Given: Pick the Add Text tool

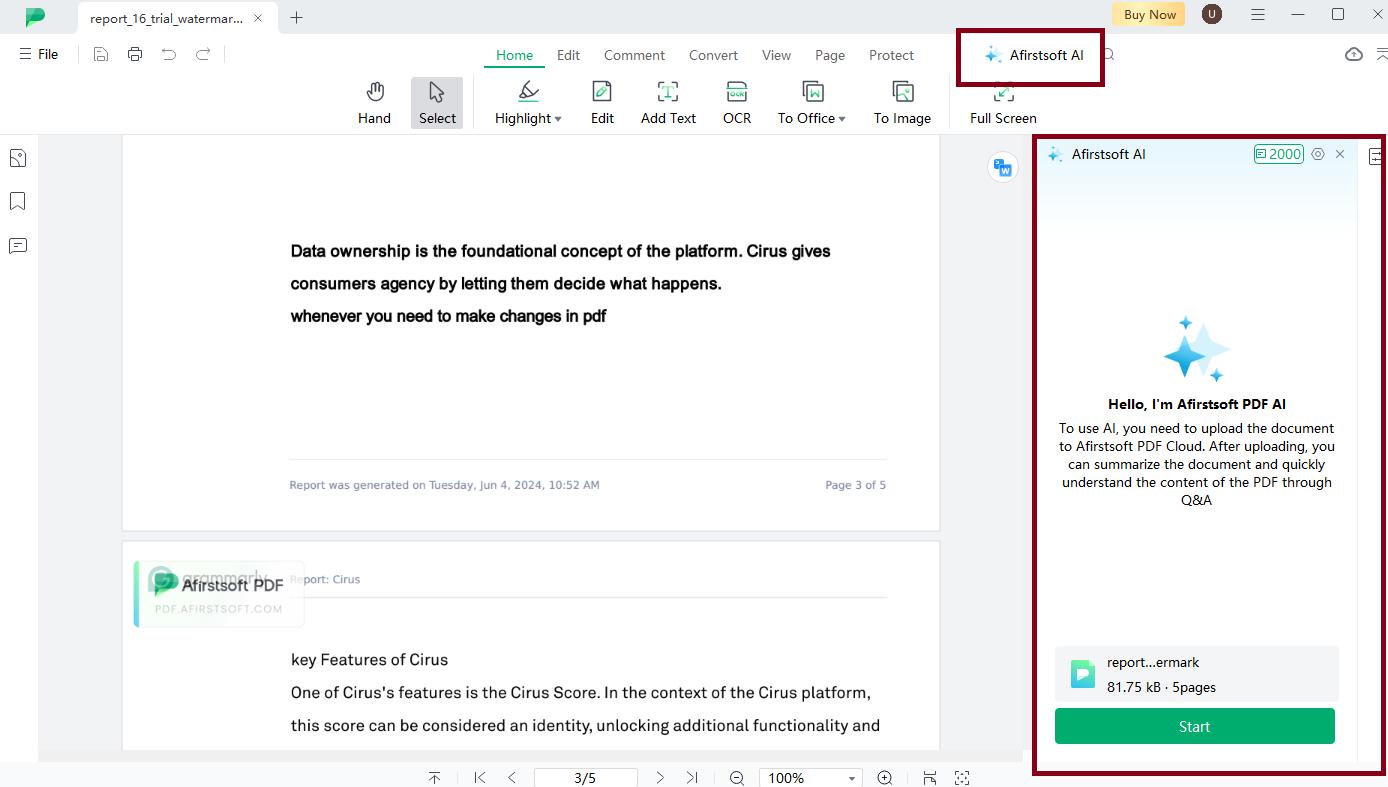Looking at the screenshot, I should [668, 103].
